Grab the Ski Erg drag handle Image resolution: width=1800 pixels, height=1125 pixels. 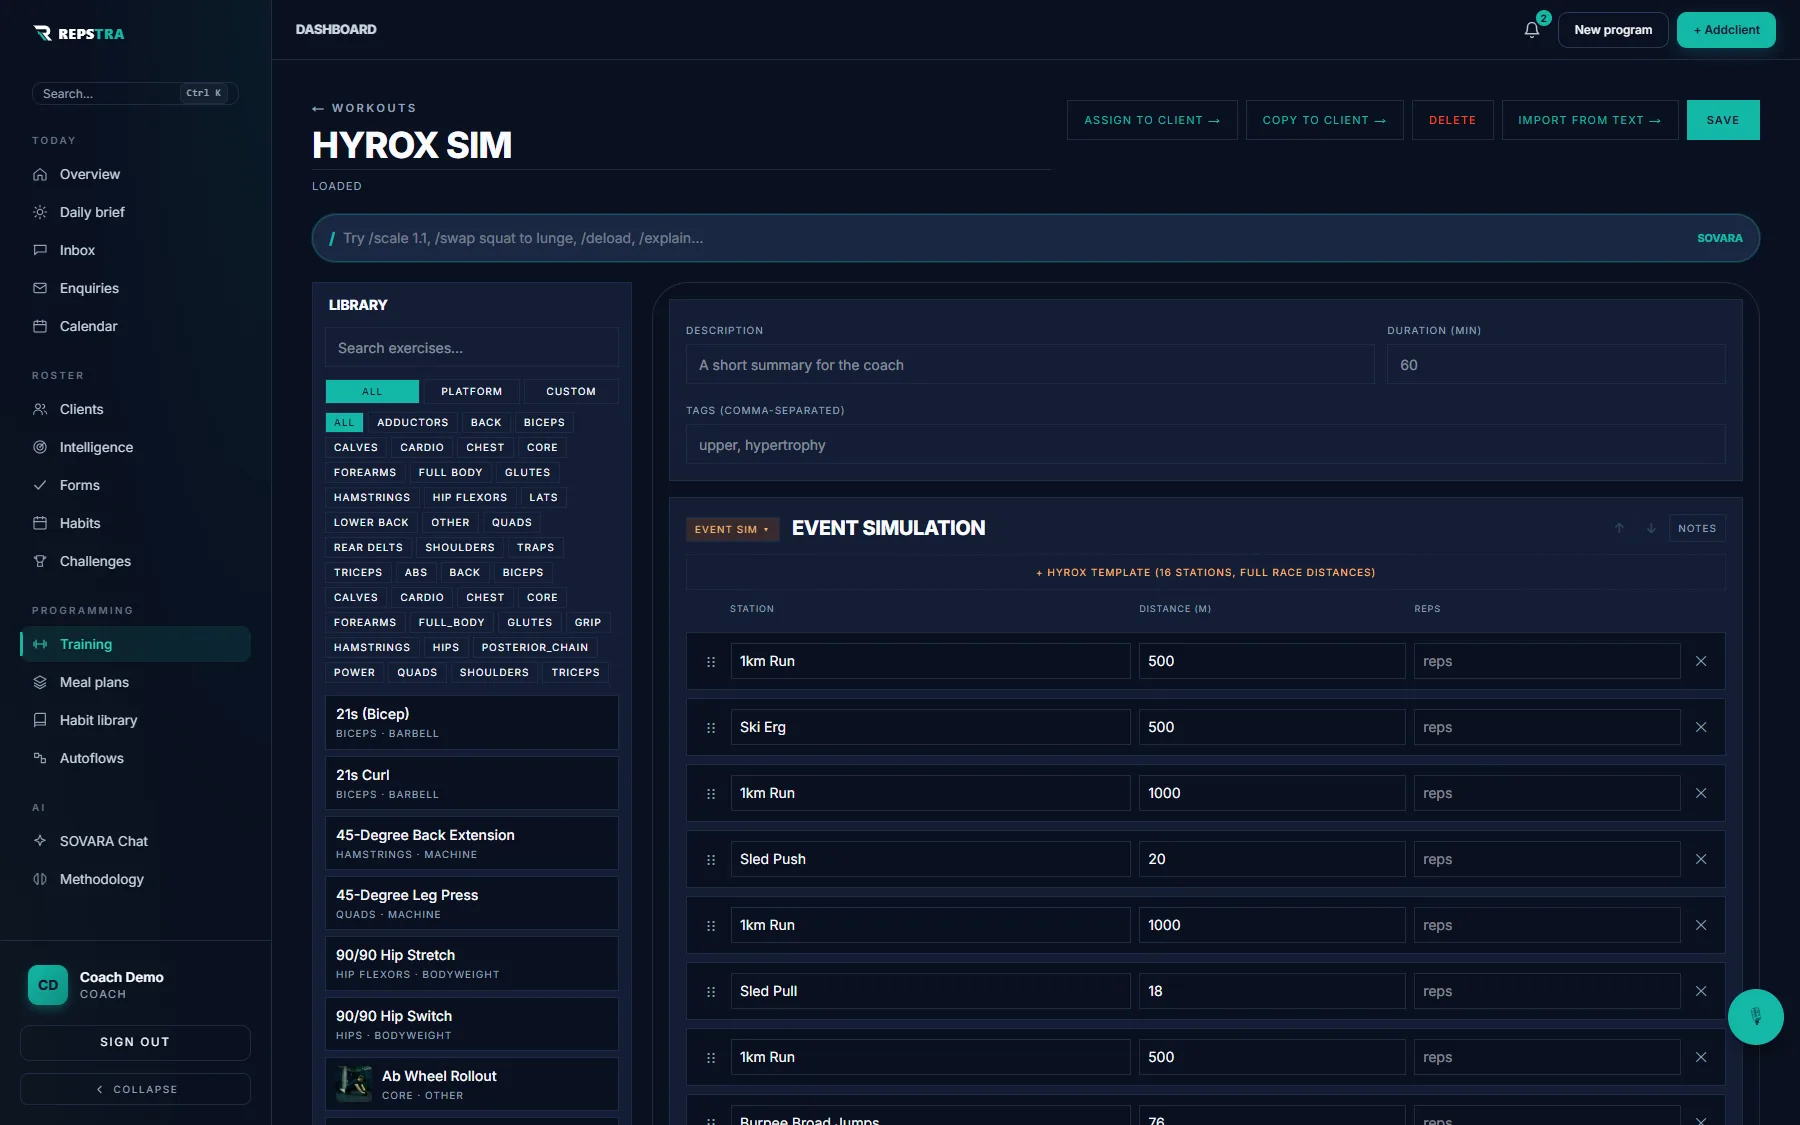(x=711, y=727)
